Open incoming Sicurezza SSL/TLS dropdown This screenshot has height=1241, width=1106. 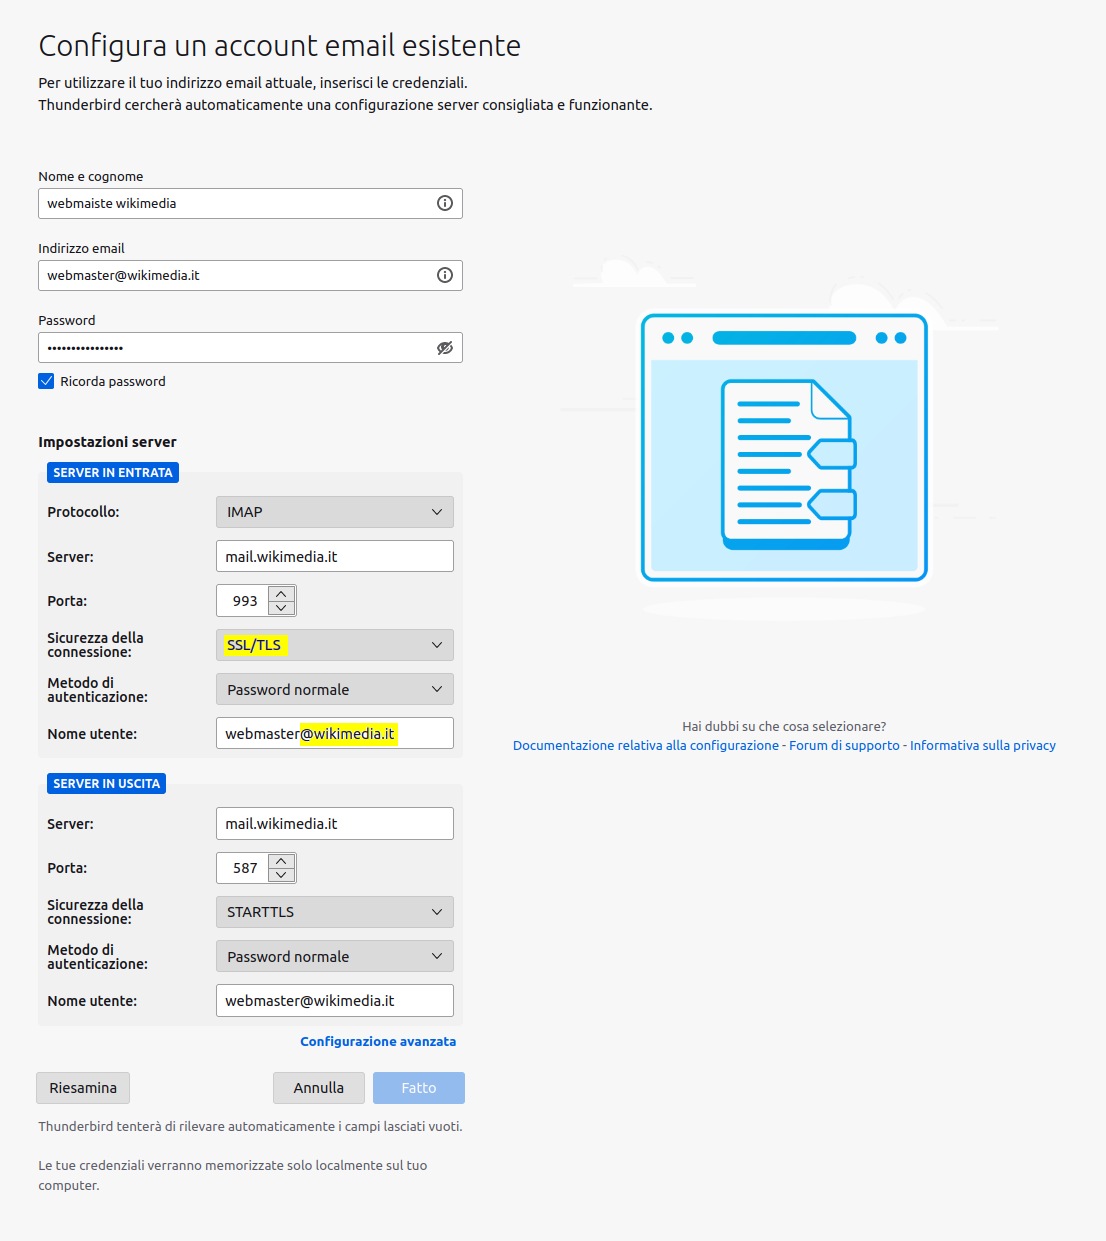click(334, 645)
